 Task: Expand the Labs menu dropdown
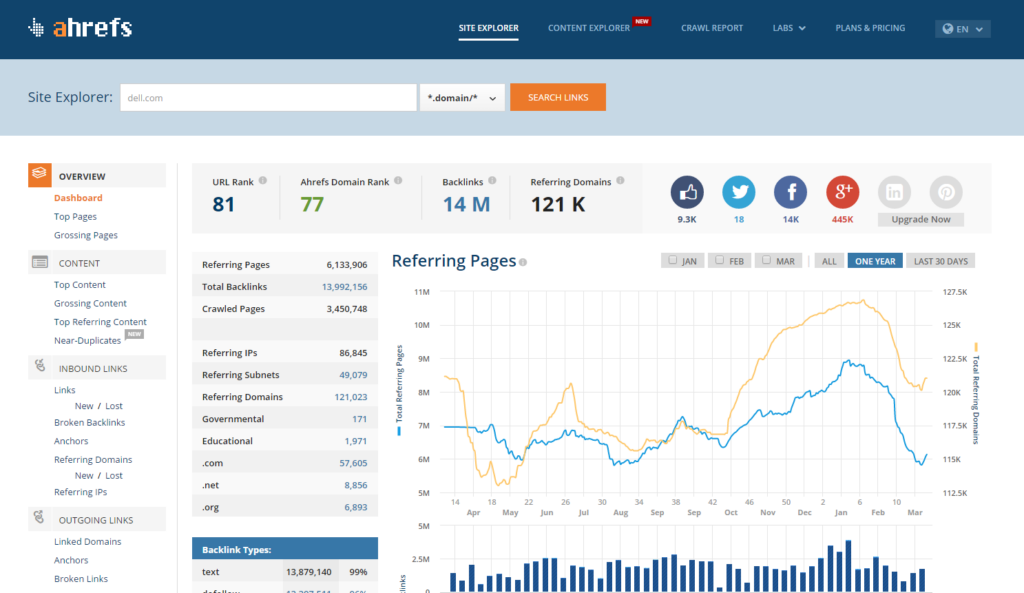coord(789,28)
